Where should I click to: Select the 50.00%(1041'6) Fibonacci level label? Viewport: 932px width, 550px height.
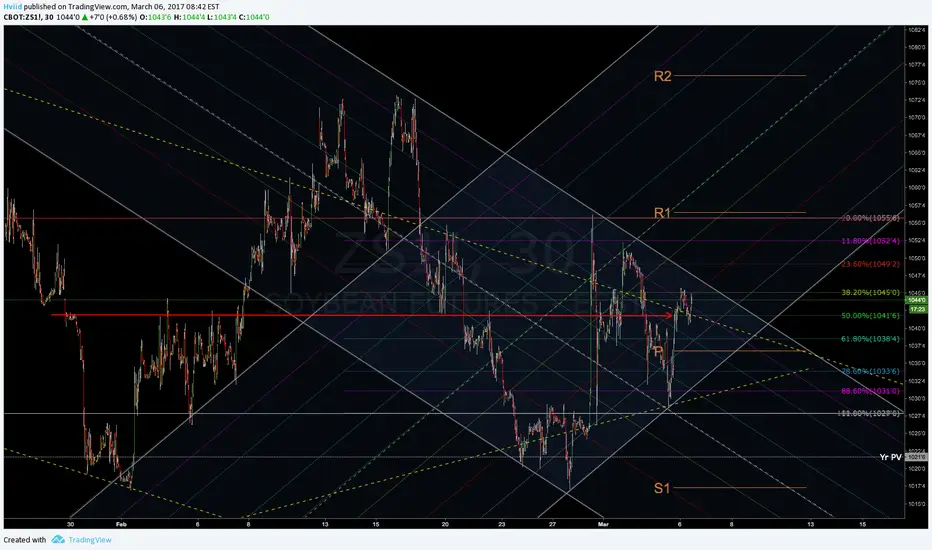pyautogui.click(x=871, y=316)
